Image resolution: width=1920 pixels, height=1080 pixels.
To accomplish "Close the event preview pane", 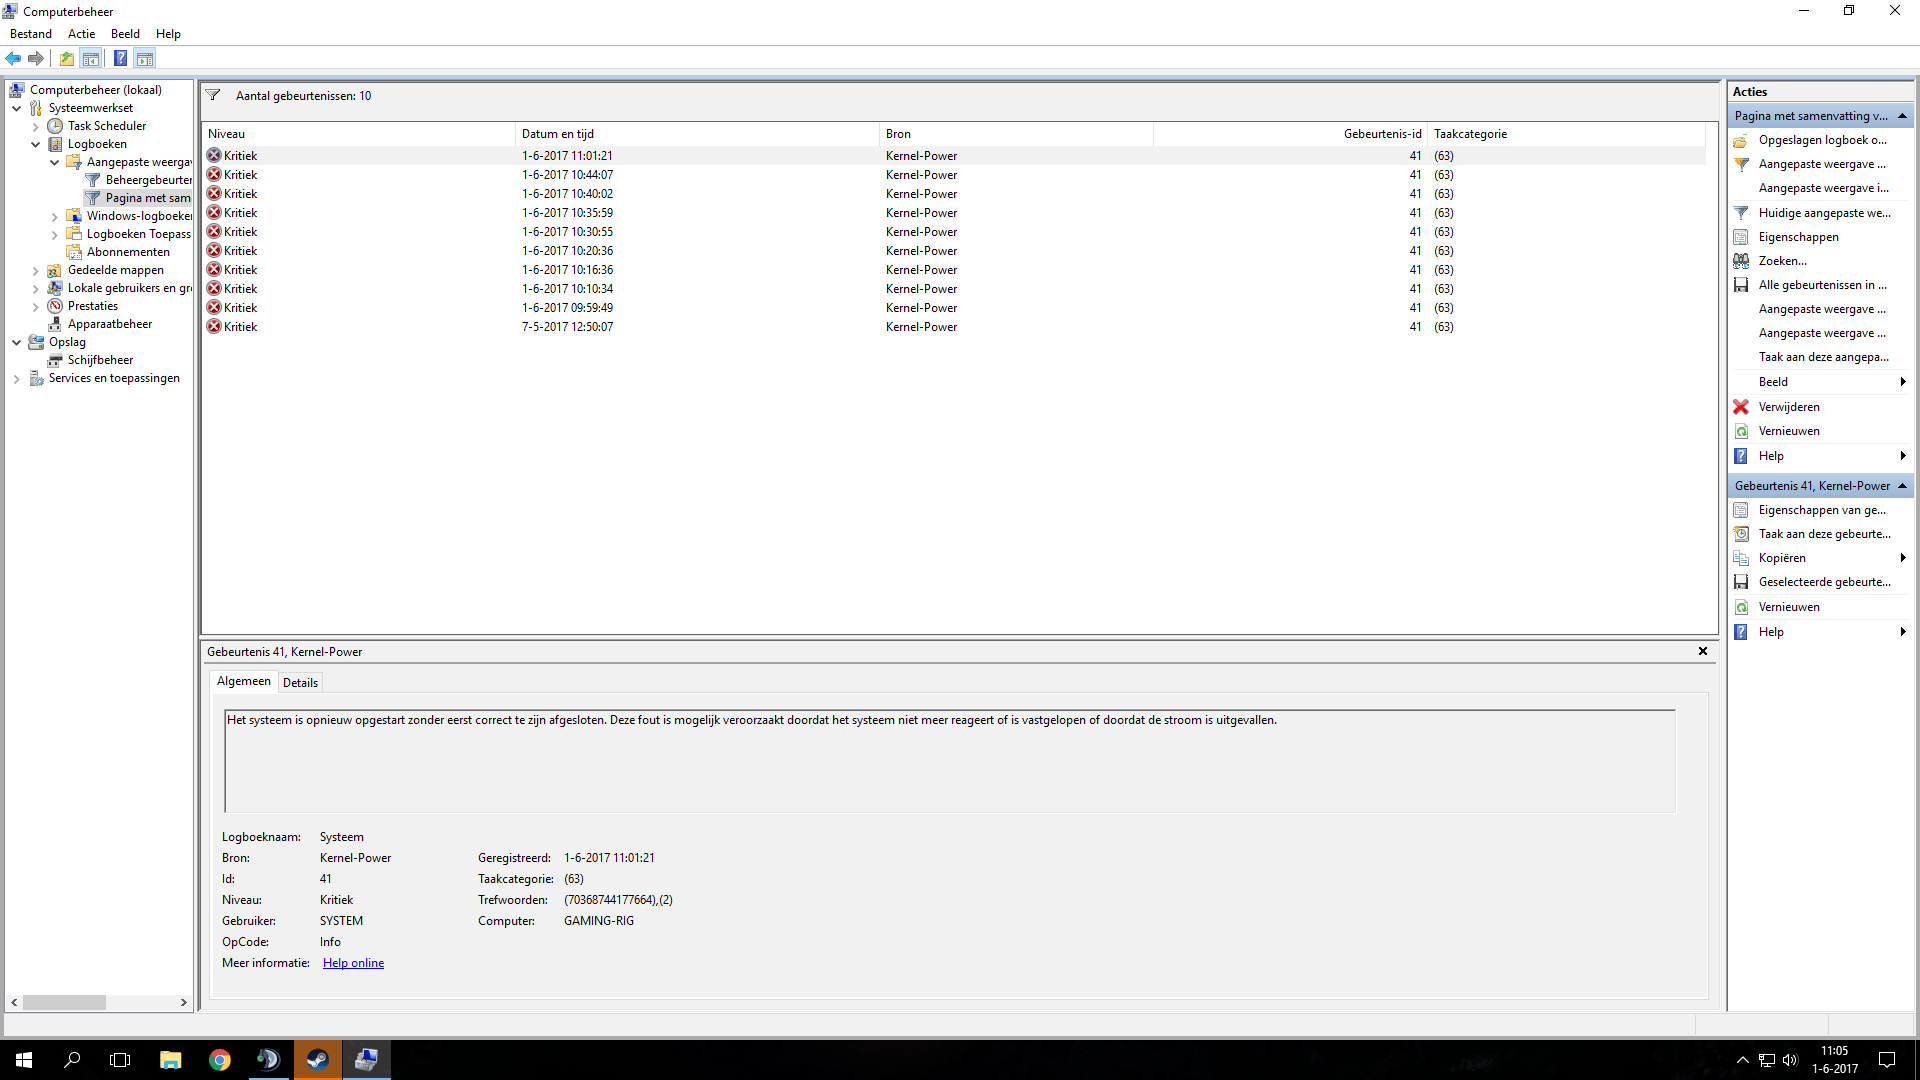I will pos(1703,651).
